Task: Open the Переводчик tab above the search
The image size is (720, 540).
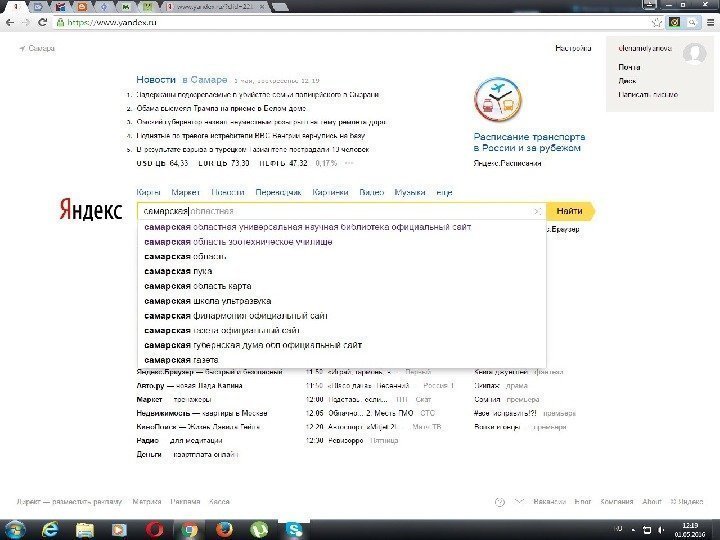Action: 278,192
